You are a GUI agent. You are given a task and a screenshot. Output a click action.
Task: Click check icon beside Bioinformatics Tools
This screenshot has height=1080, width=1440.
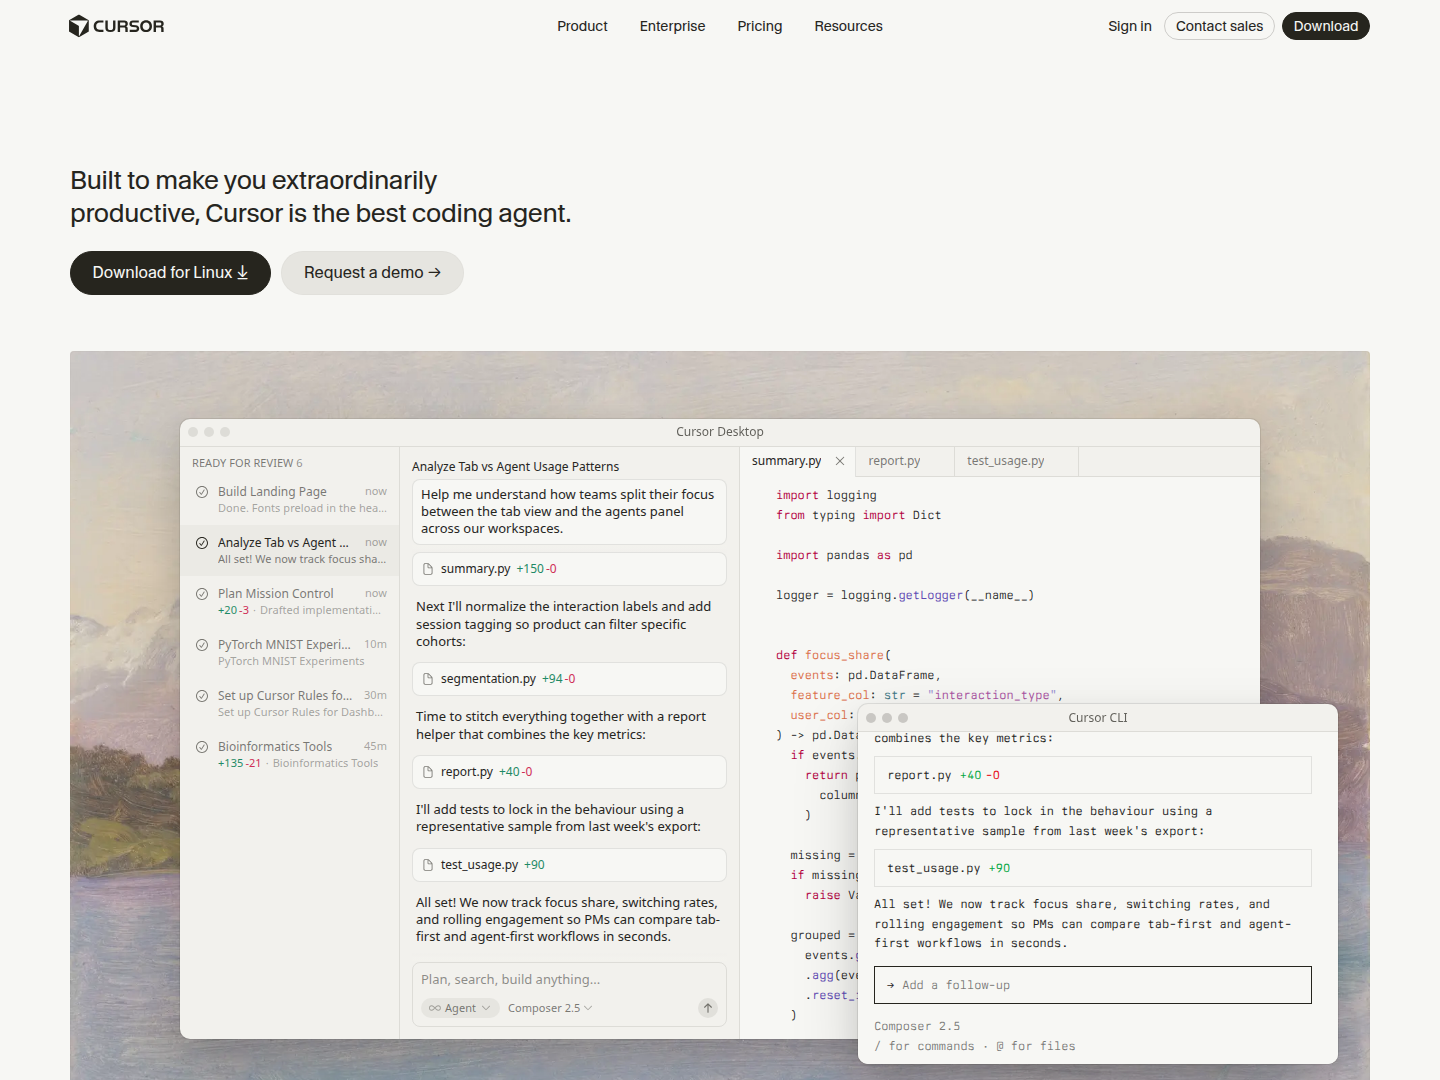click(202, 747)
